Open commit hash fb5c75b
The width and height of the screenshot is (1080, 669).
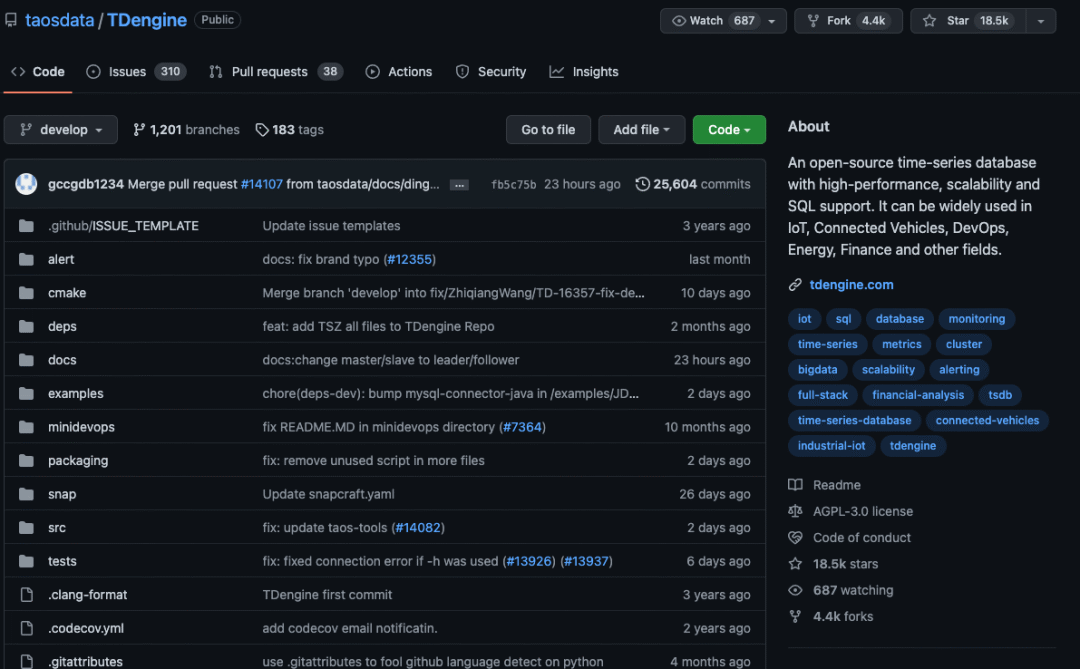513,185
